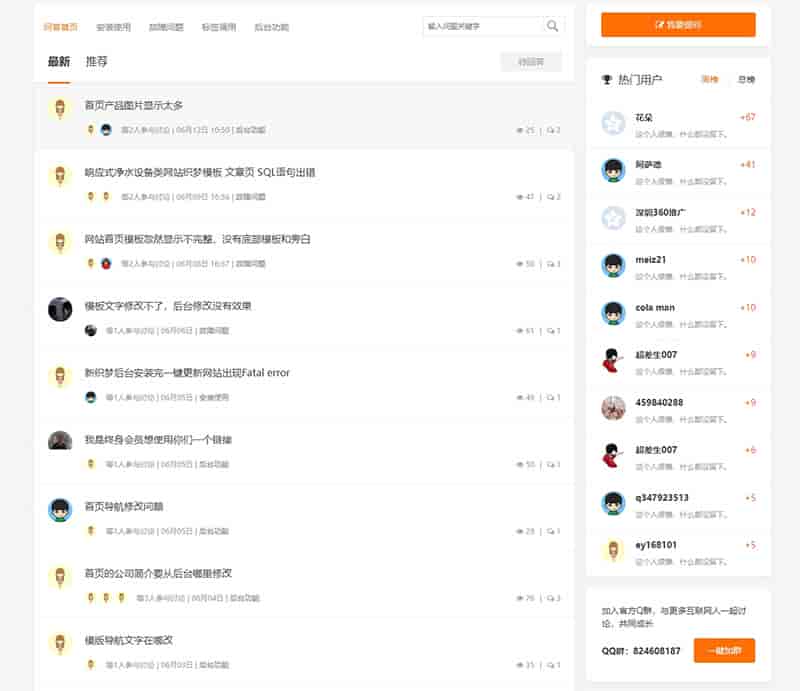Image resolution: width=800 pixels, height=691 pixels.
Task: Open avatar of hot user ay168101
Action: pos(613,551)
